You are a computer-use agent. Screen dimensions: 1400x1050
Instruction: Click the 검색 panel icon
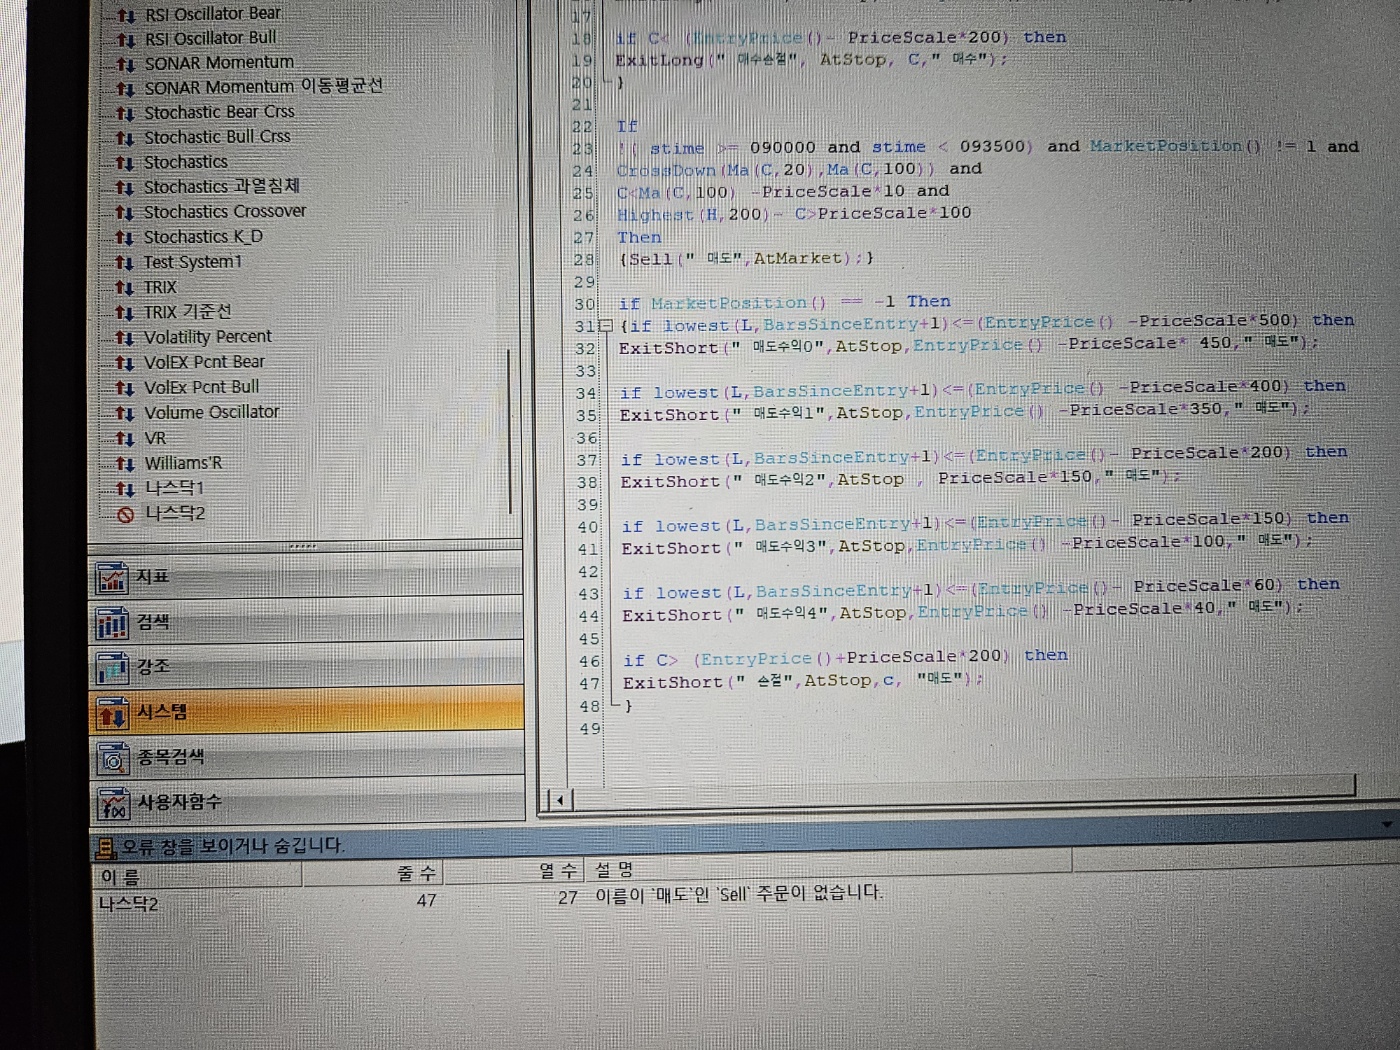[x=112, y=623]
